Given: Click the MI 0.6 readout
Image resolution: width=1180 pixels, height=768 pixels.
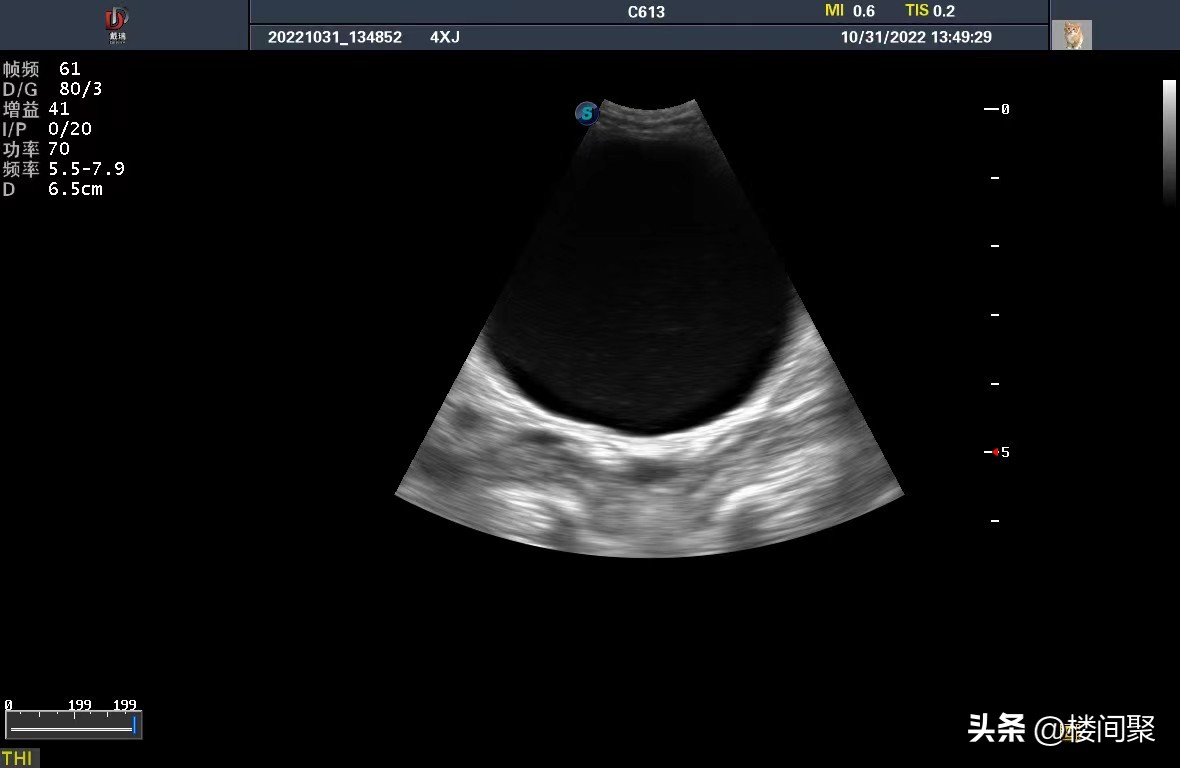Looking at the screenshot, I should click(850, 11).
